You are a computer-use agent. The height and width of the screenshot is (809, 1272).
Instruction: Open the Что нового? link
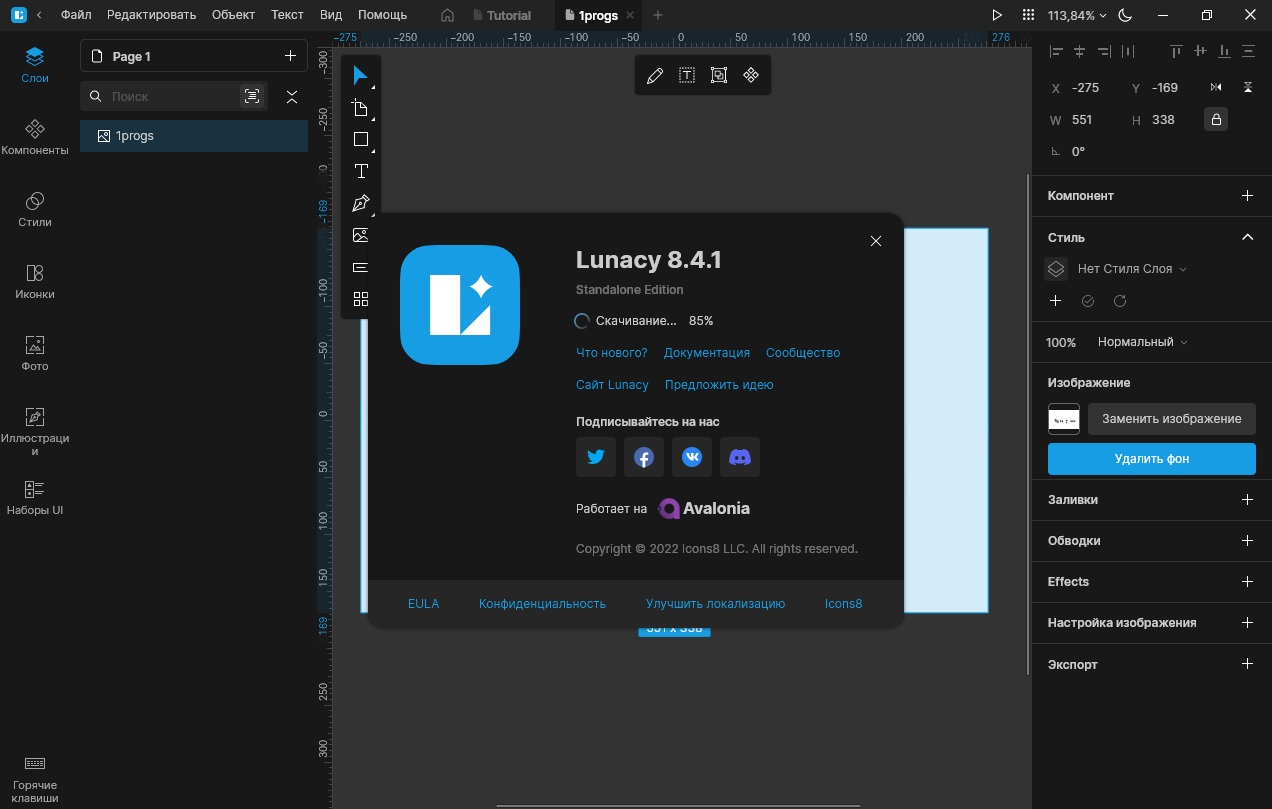coord(612,353)
